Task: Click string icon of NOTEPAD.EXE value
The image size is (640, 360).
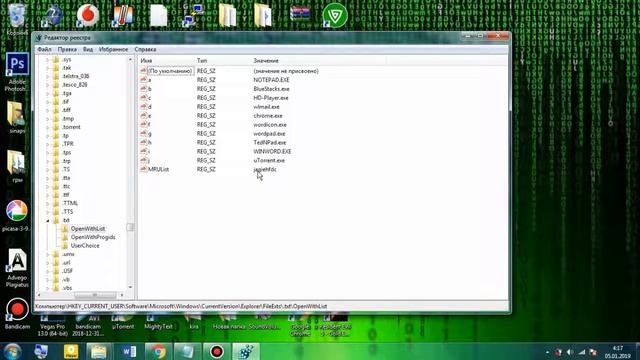Action: point(143,80)
